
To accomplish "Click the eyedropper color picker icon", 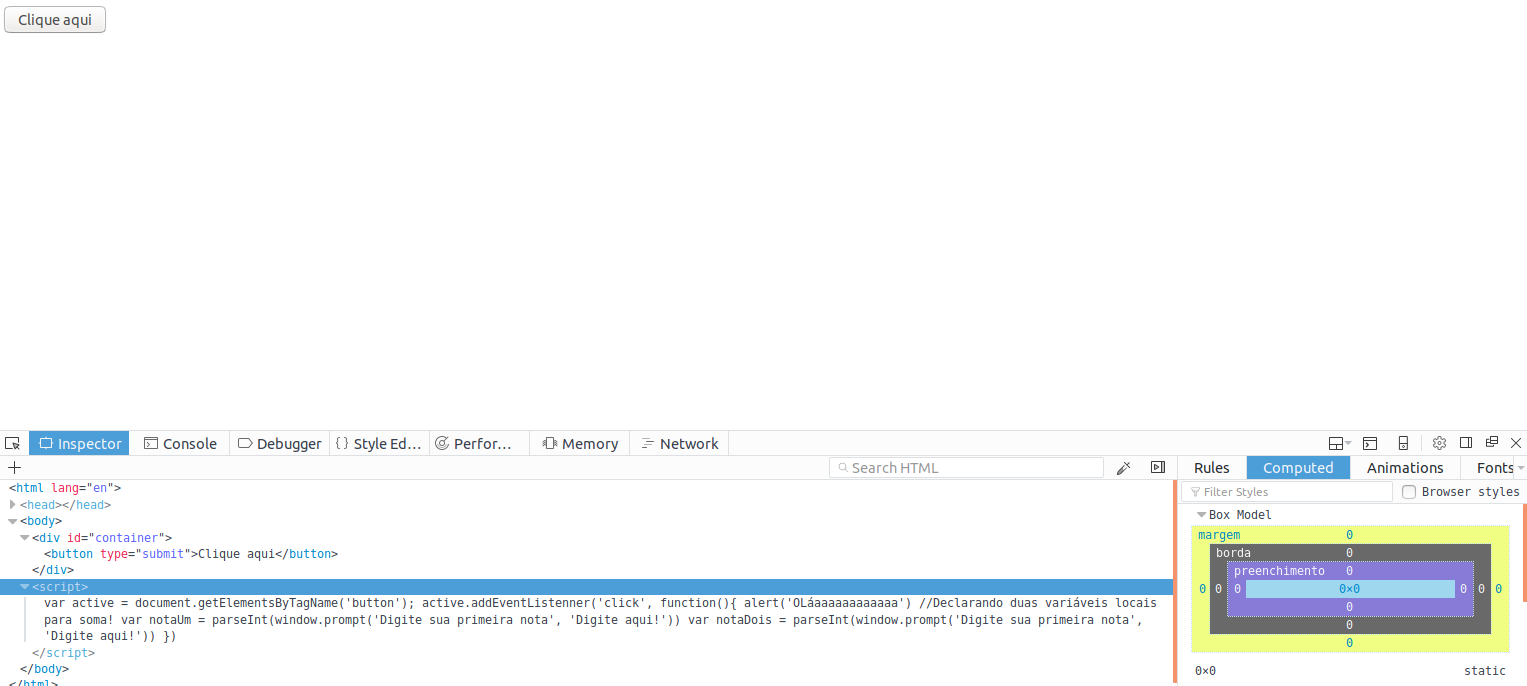I will 1123,467.
